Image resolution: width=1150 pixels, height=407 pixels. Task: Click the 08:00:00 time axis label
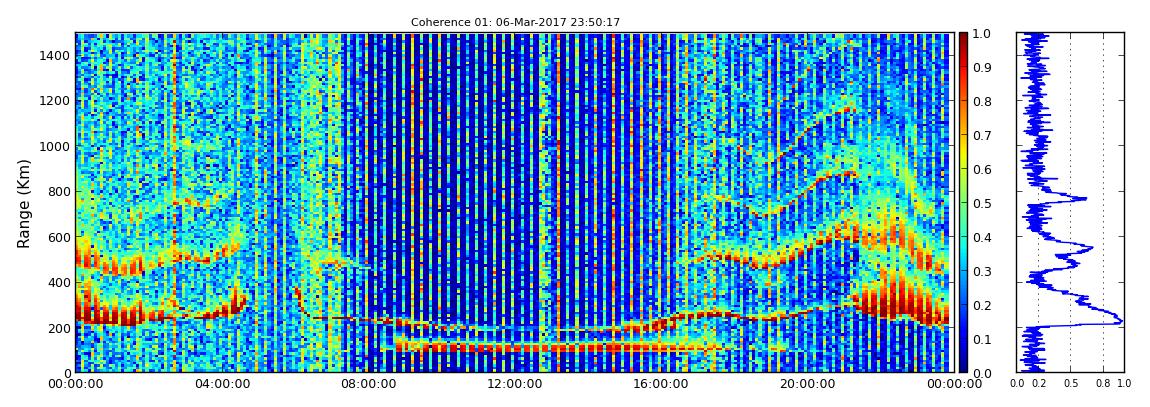[x=366, y=384]
